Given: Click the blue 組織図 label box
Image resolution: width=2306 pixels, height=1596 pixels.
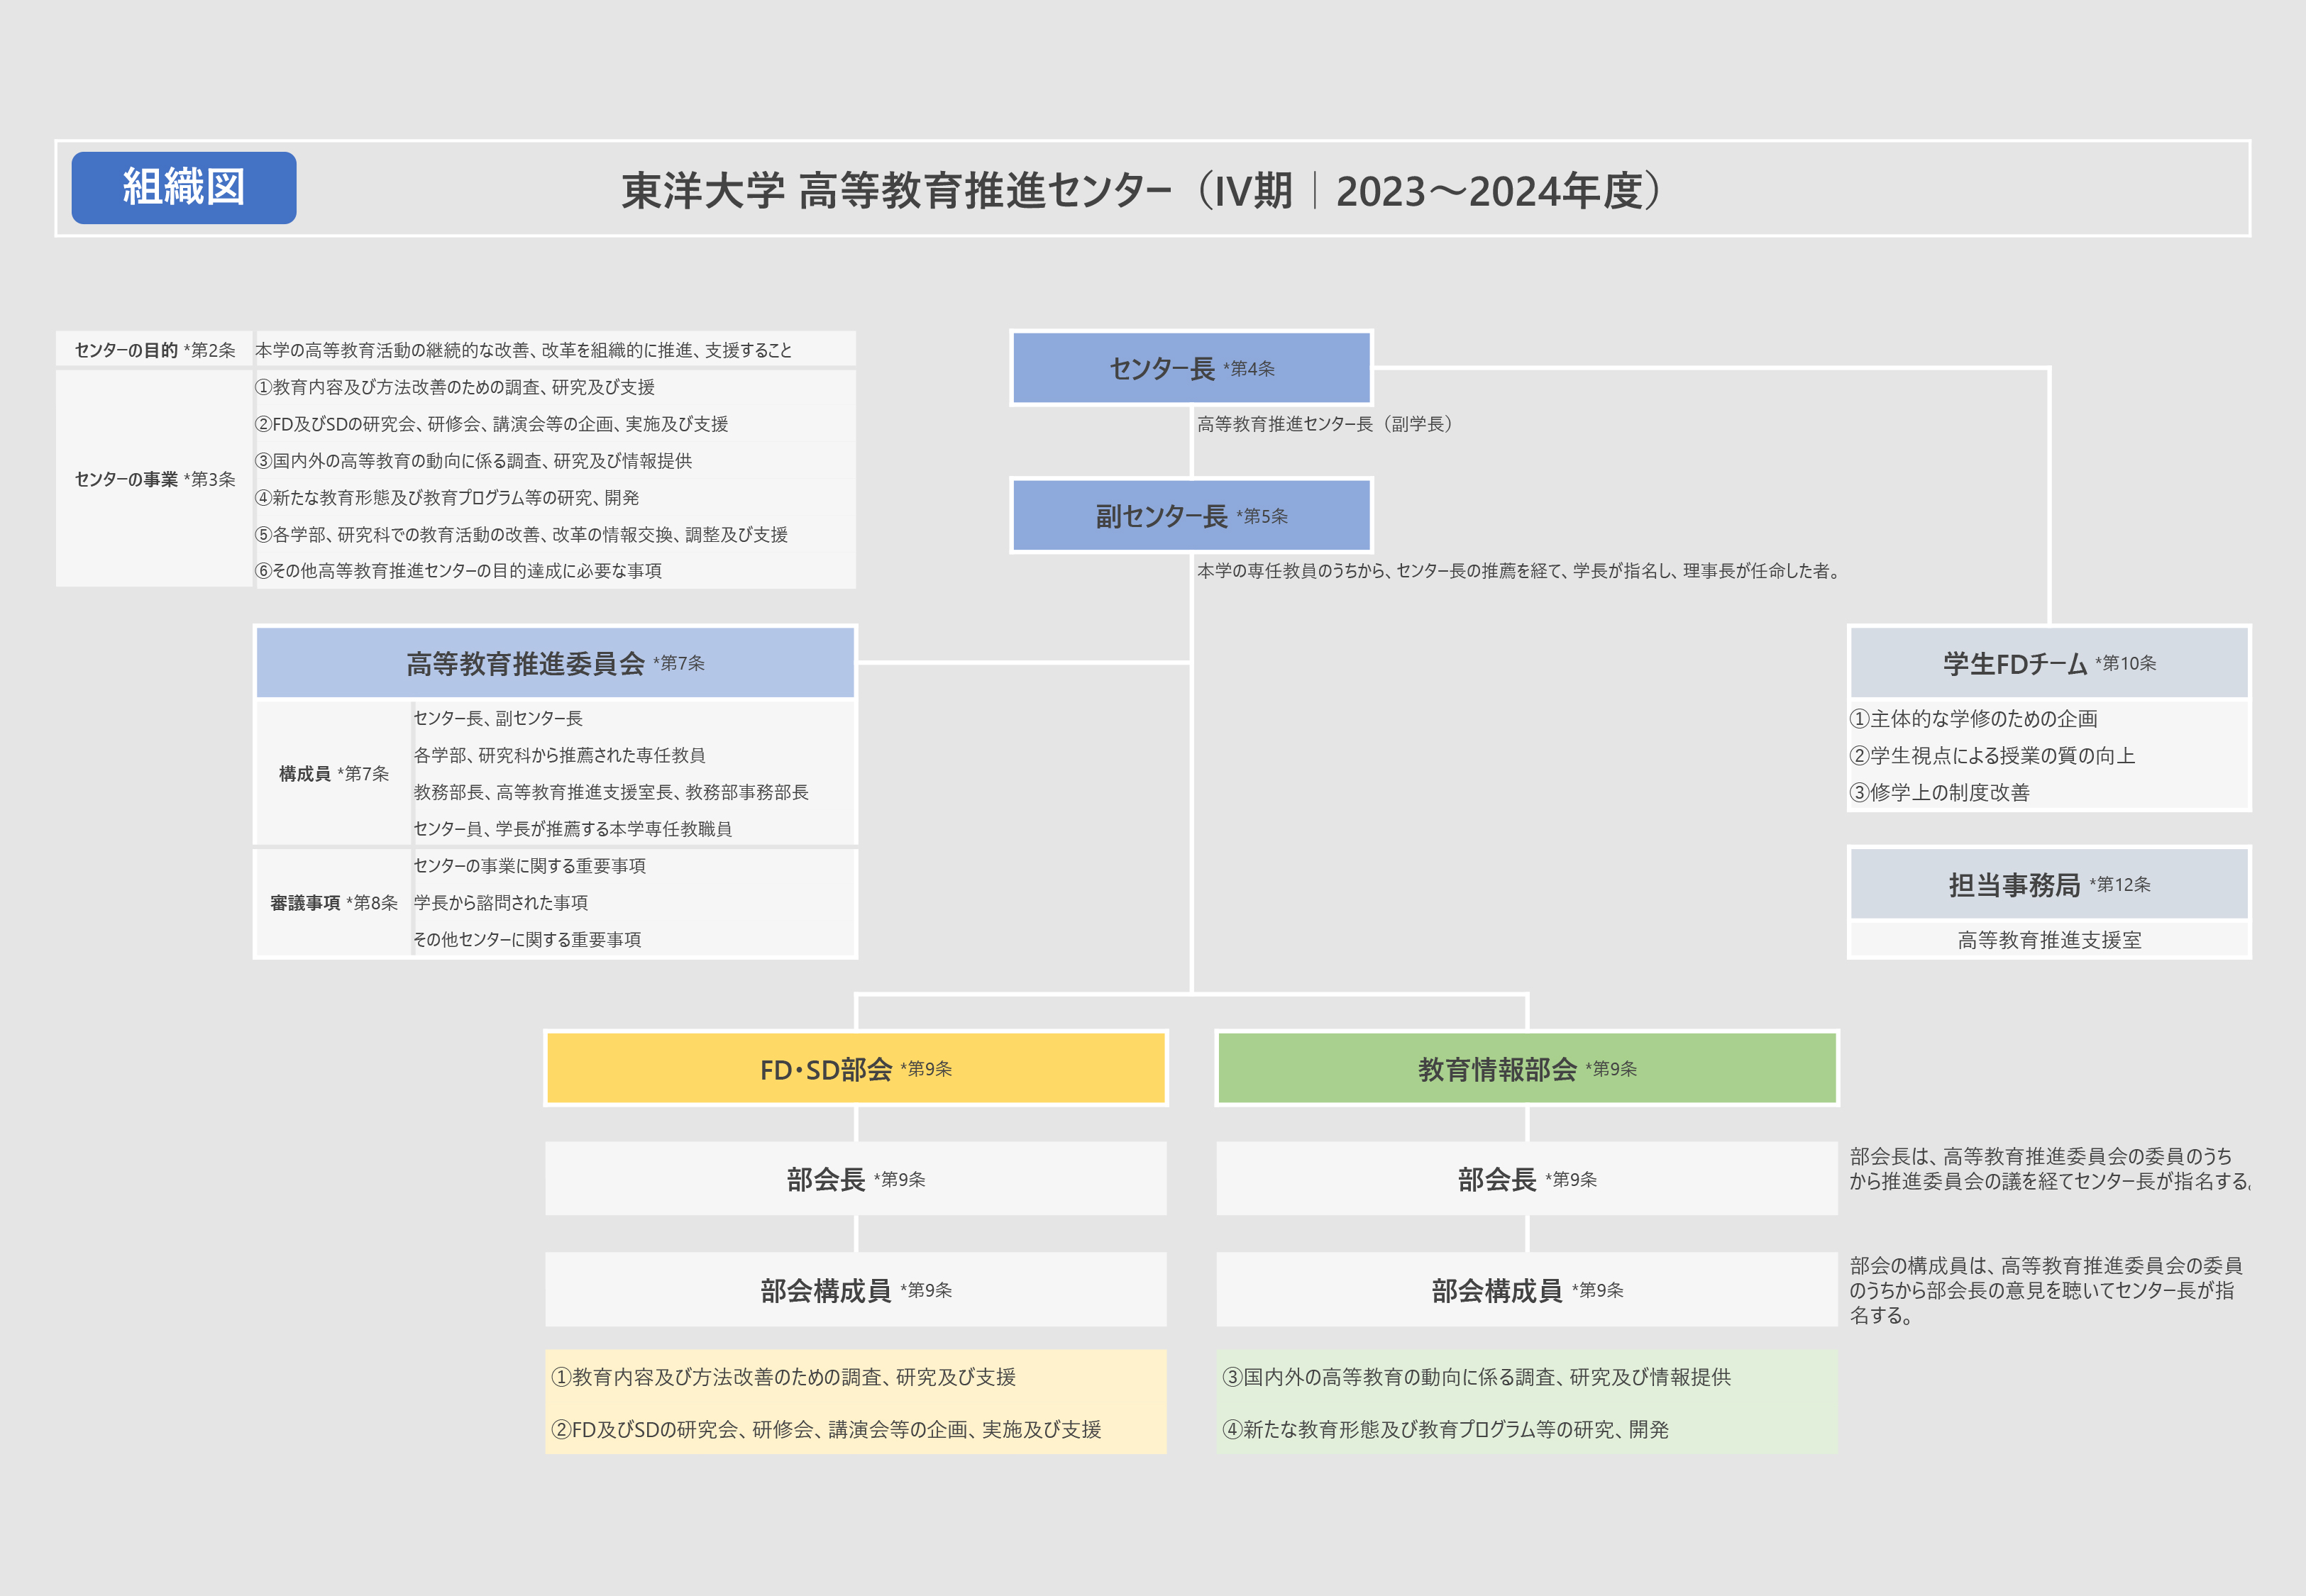Looking at the screenshot, I should 184,188.
